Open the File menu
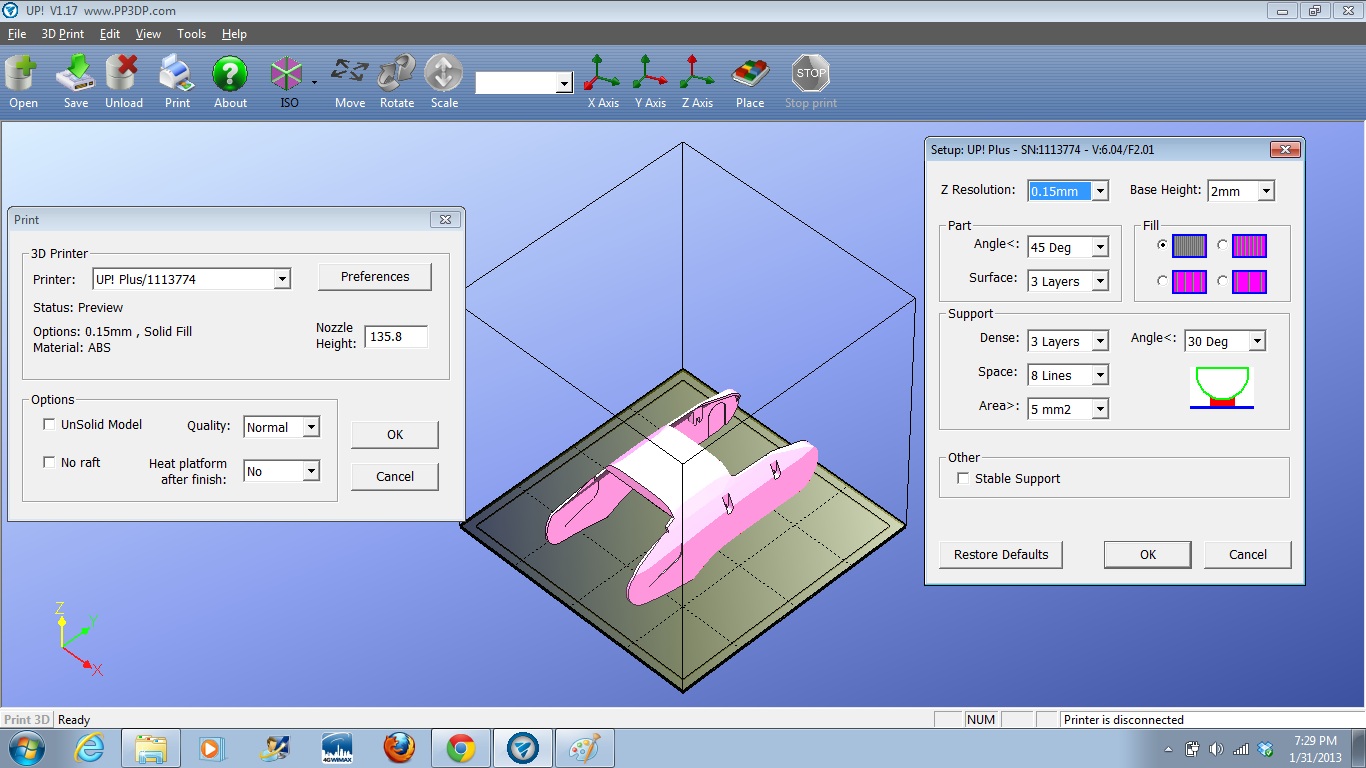 (x=17, y=34)
